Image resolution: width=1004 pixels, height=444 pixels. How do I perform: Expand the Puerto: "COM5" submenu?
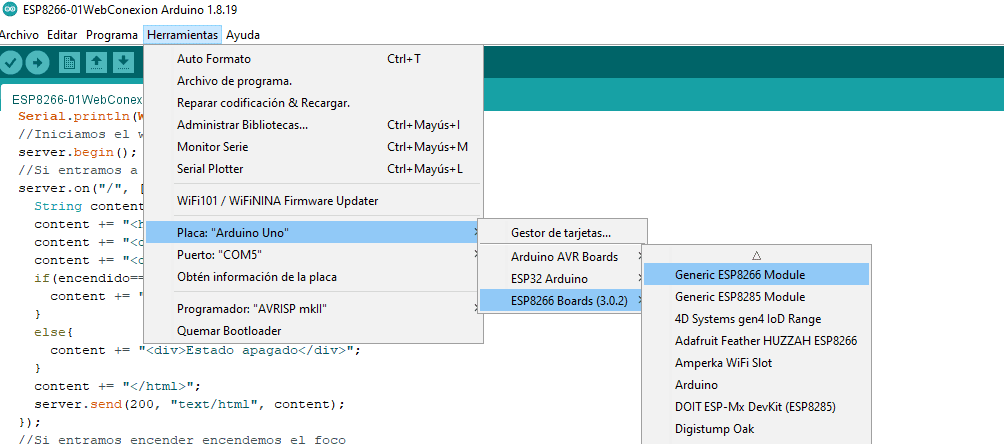click(x=313, y=254)
